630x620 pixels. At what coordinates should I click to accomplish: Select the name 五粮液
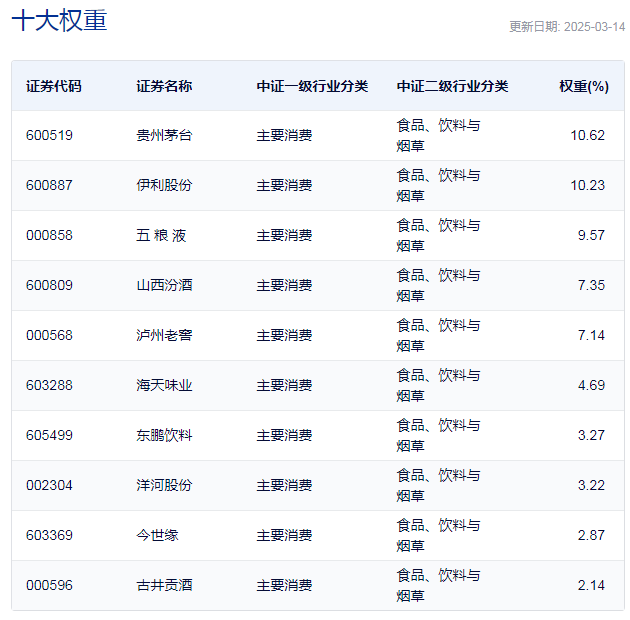pyautogui.click(x=161, y=235)
